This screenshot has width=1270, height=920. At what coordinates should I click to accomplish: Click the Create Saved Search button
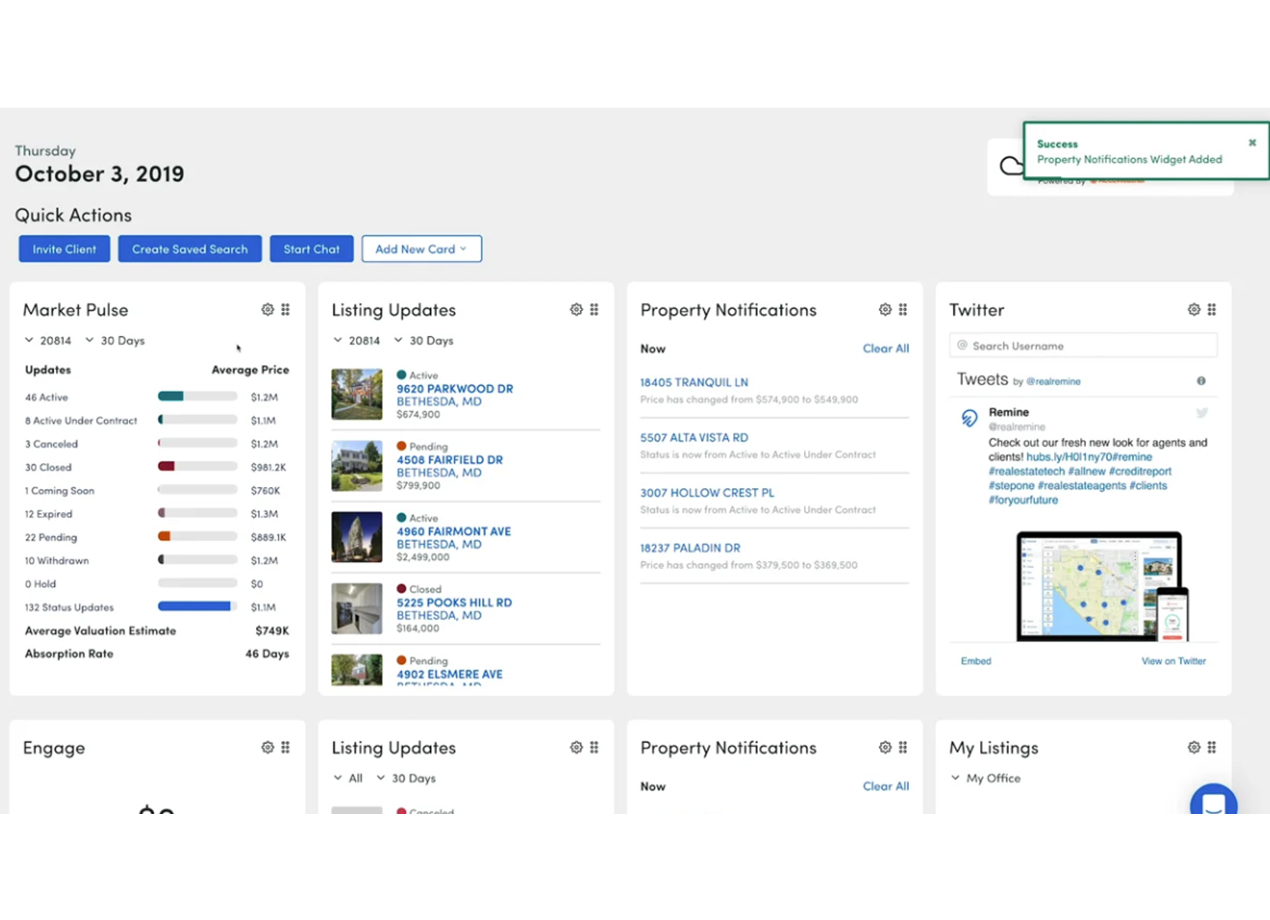[190, 249]
